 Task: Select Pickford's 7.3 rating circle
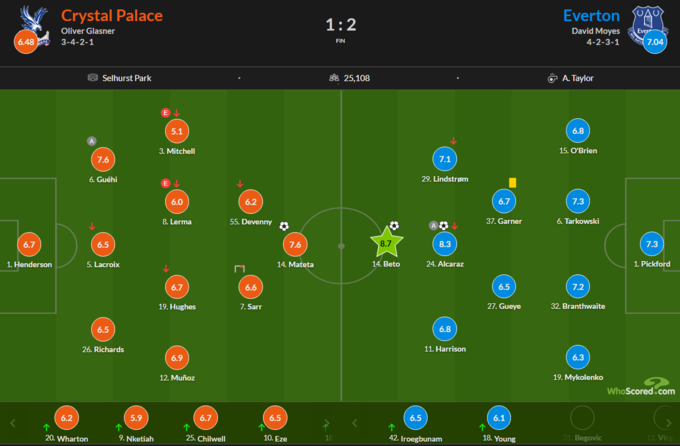(x=652, y=245)
